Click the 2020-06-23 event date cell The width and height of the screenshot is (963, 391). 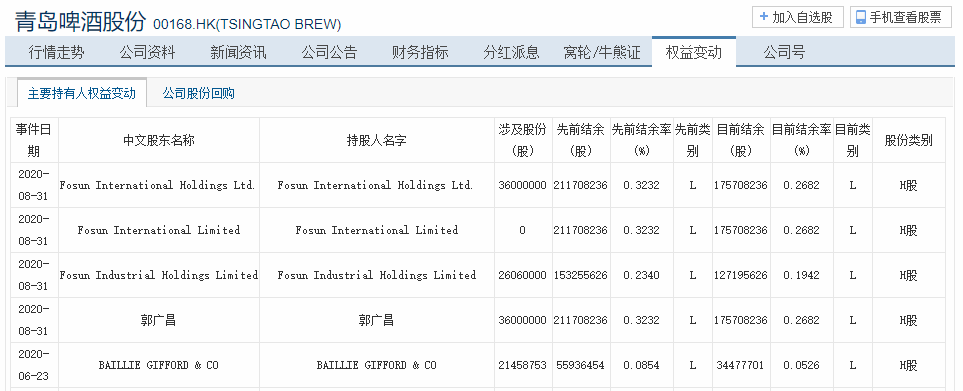point(34,365)
